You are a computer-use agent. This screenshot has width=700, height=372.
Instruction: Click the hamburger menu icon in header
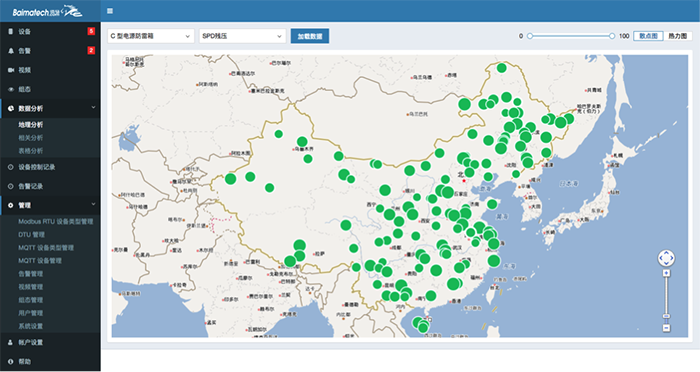pyautogui.click(x=110, y=11)
